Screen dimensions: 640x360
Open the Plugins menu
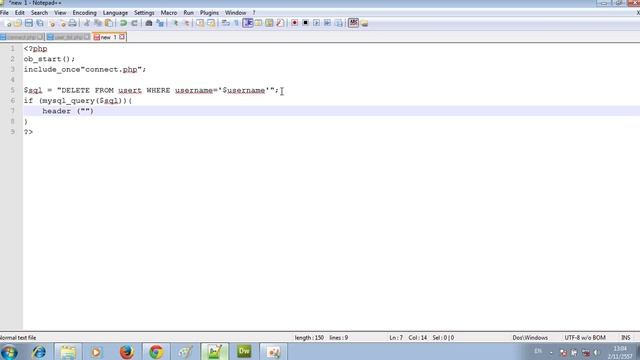click(209, 13)
